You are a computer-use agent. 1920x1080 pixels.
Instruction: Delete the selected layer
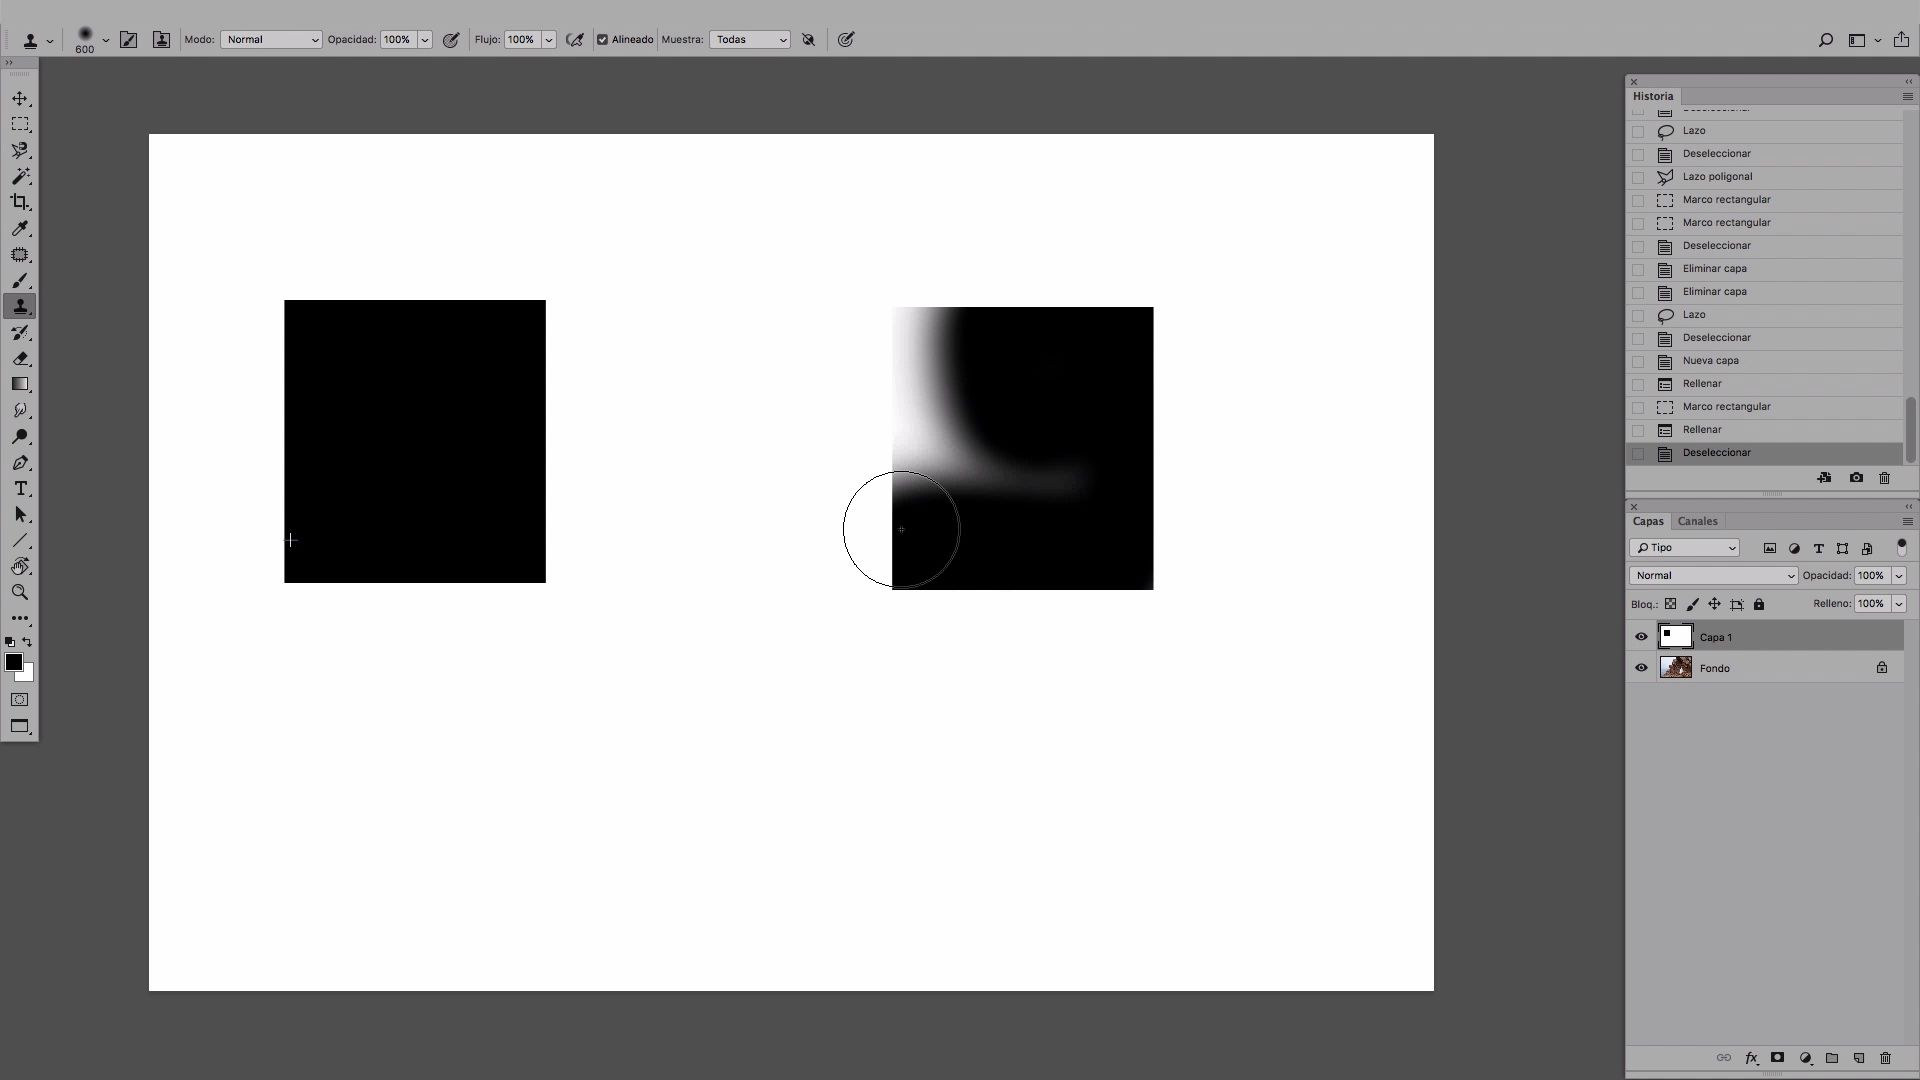coord(1886,1058)
